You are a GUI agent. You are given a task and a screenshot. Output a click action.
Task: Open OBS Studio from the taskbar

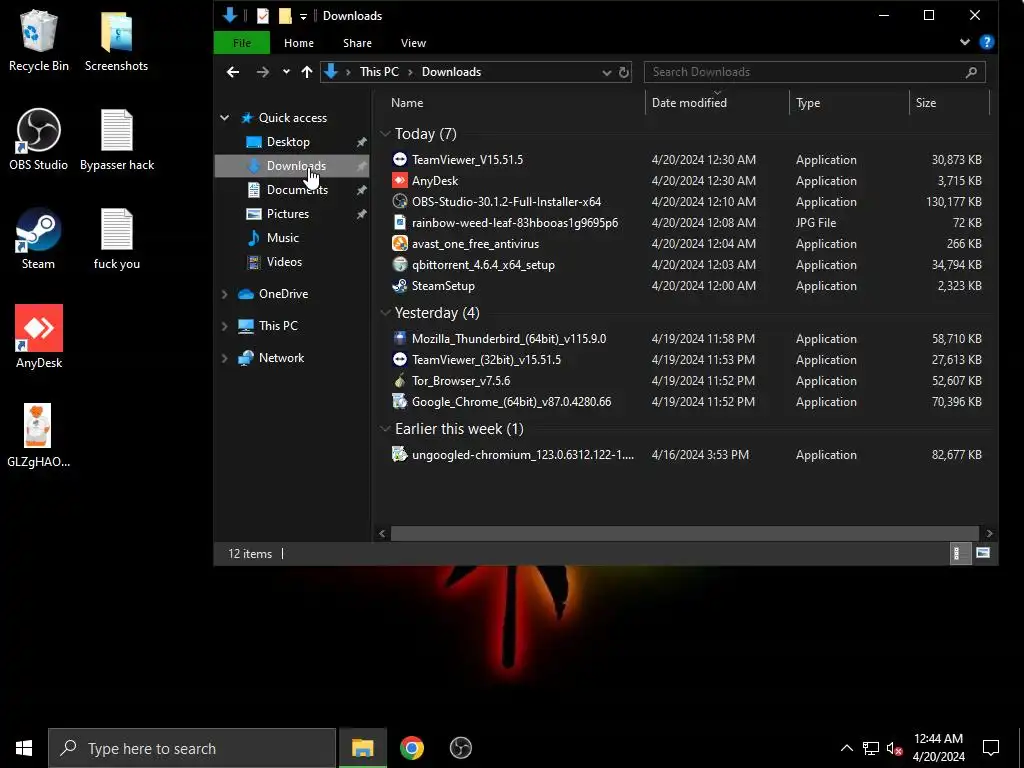point(461,748)
